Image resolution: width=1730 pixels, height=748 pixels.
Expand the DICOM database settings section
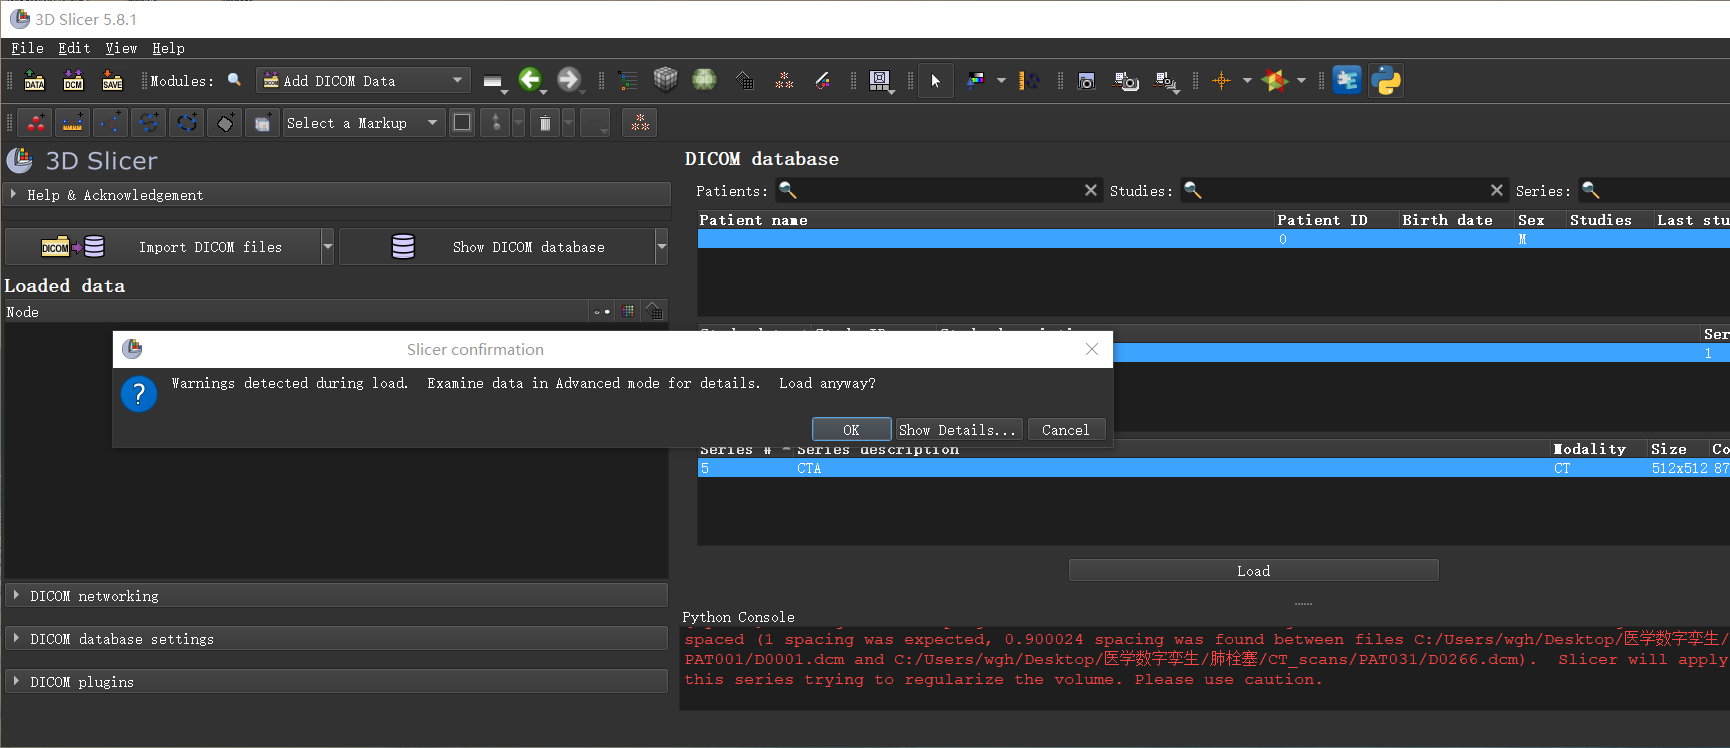336,639
